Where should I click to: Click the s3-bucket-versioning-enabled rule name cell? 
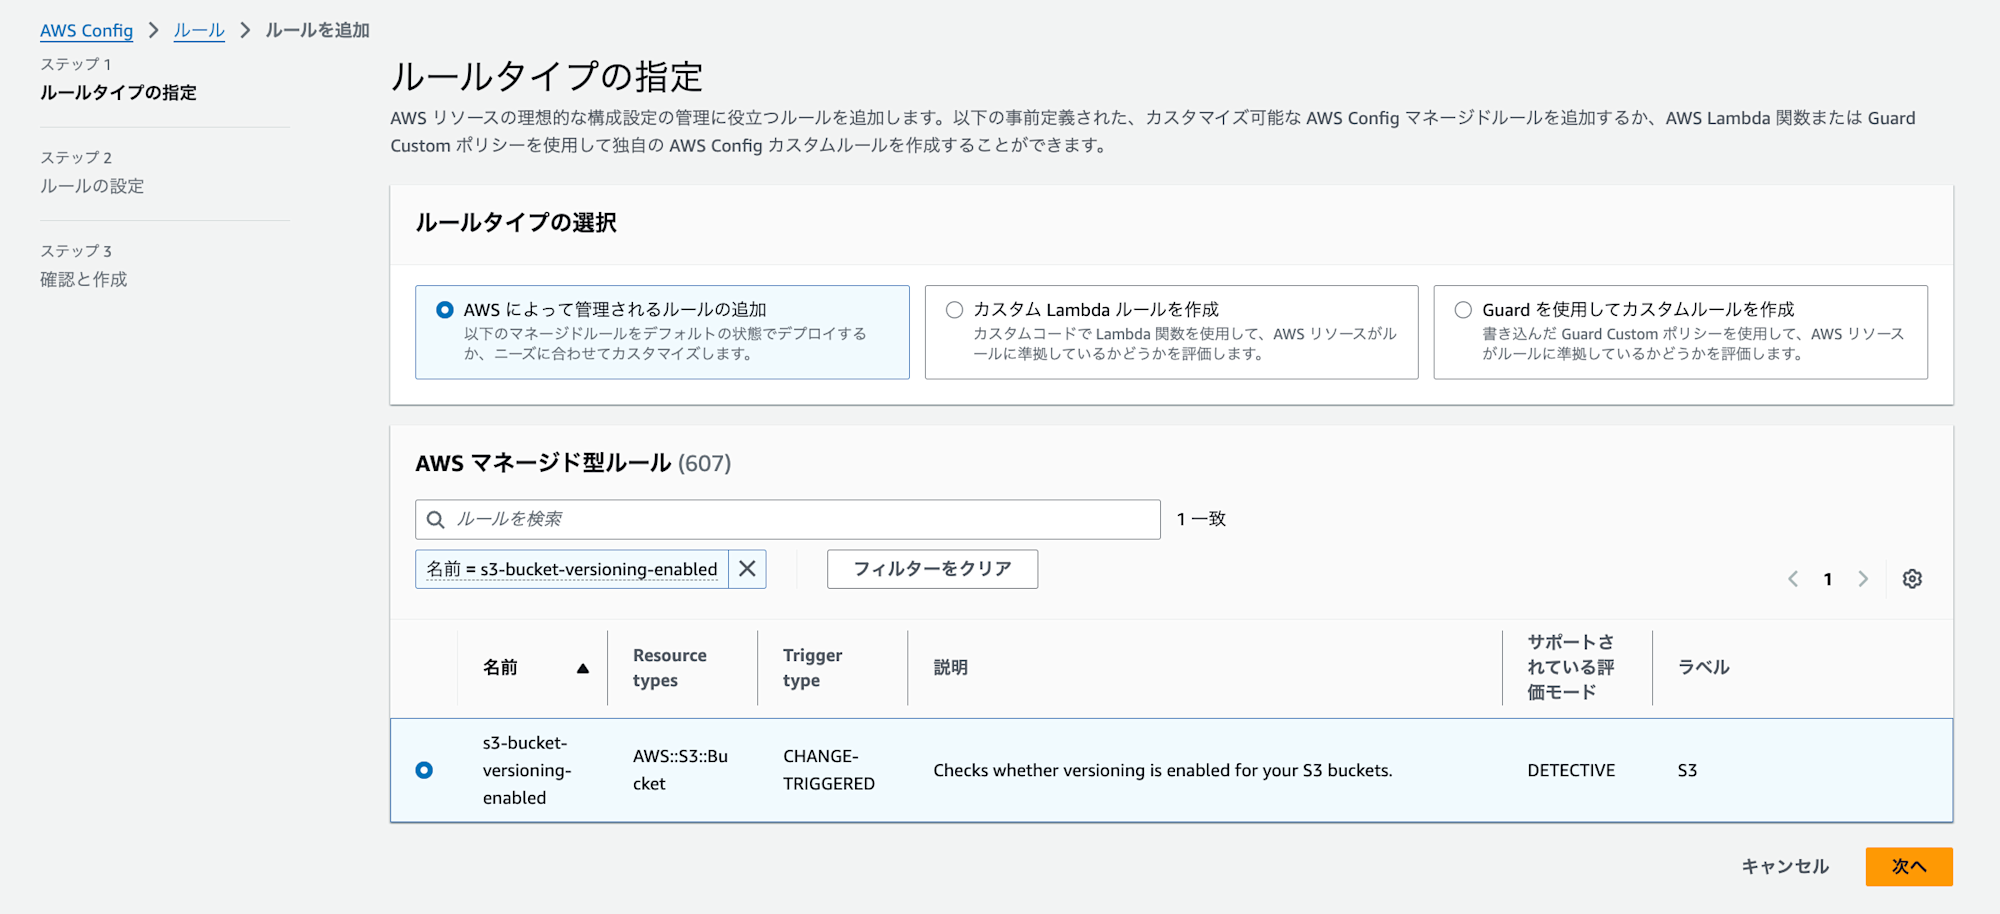click(527, 770)
